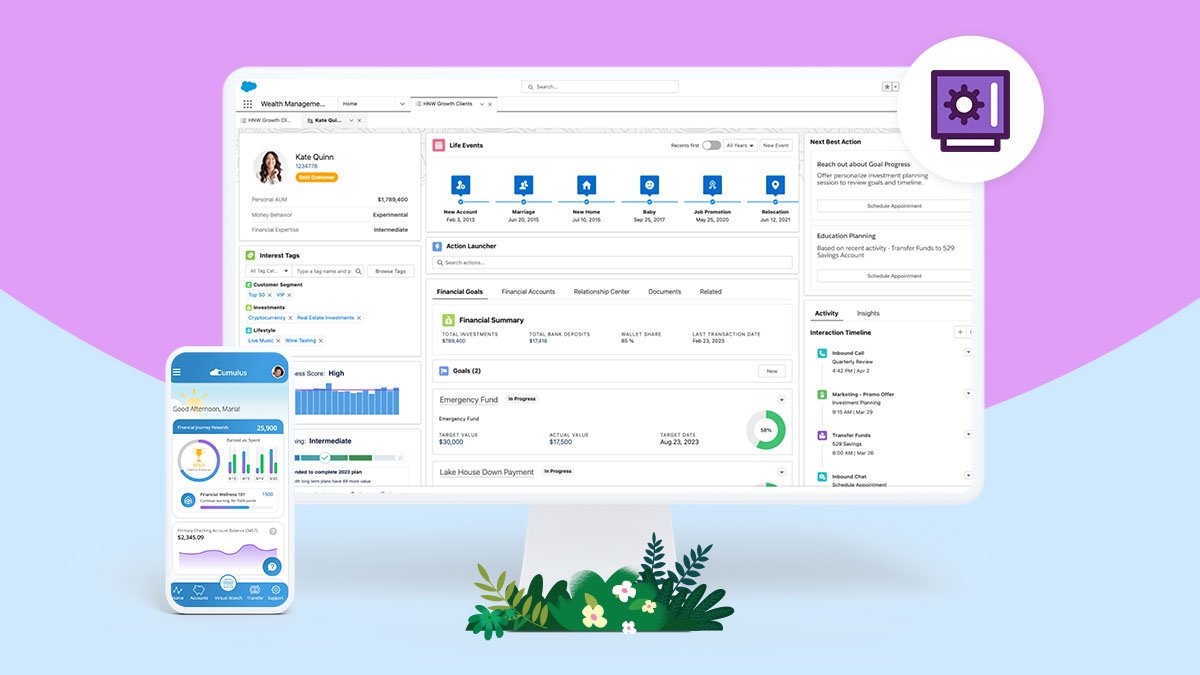Image resolution: width=1200 pixels, height=675 pixels.
Task: Open the All Years dropdown
Action: (740, 145)
